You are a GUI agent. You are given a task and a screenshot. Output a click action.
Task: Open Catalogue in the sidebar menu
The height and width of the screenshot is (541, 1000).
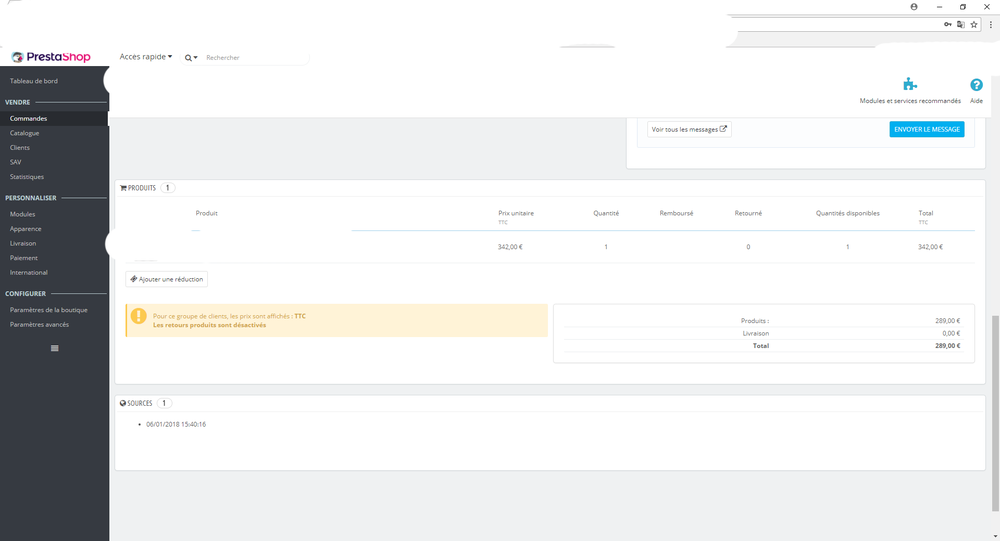pos(25,133)
